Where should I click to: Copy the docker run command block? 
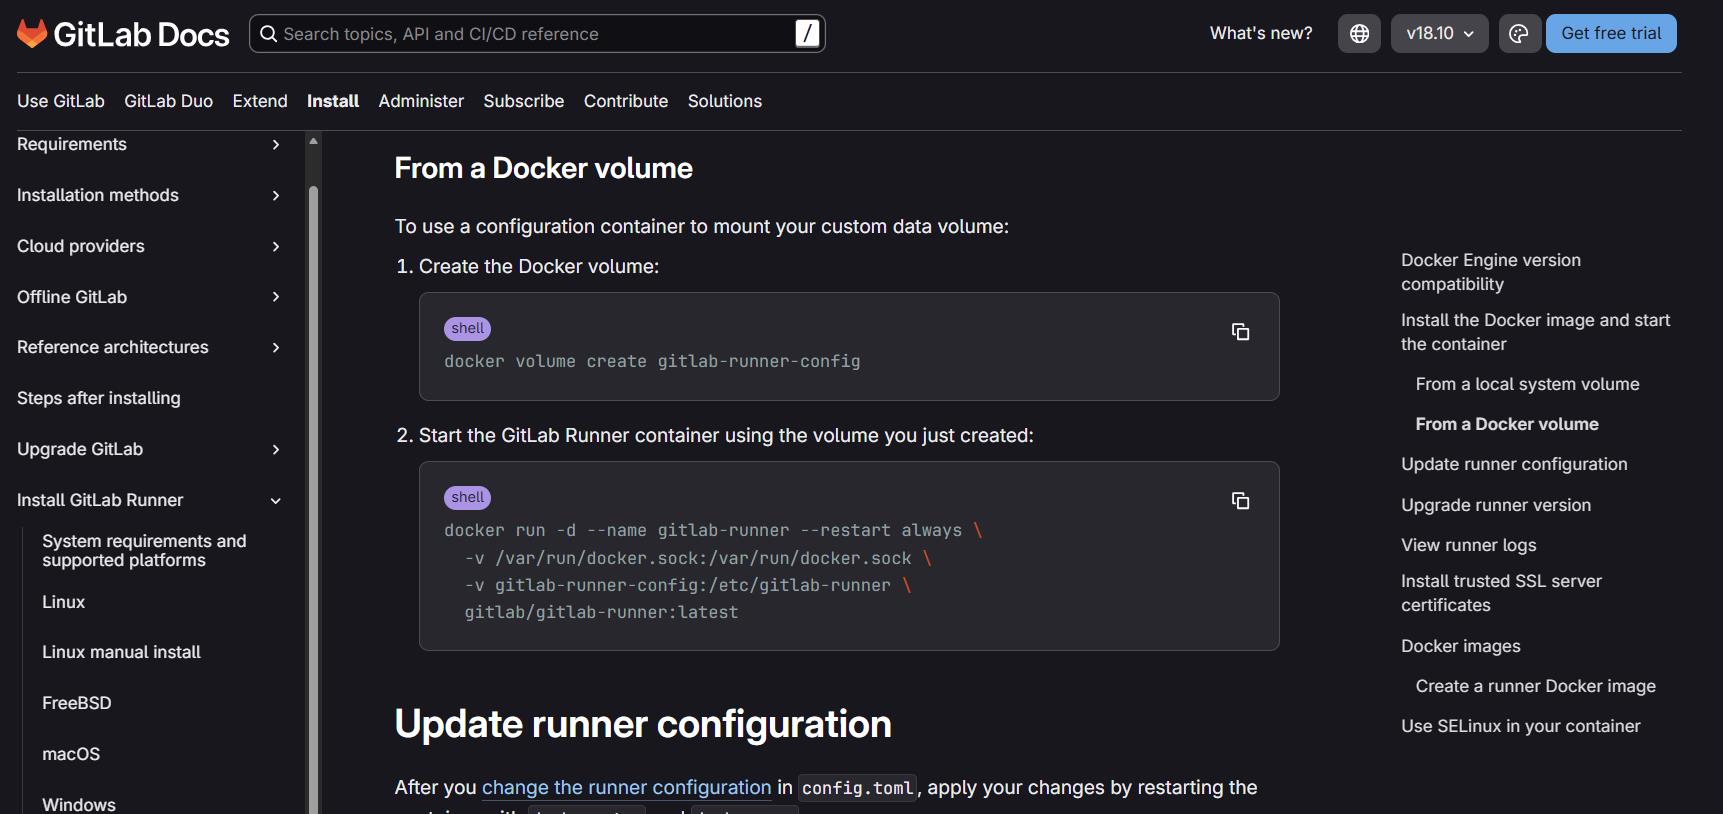click(x=1240, y=501)
